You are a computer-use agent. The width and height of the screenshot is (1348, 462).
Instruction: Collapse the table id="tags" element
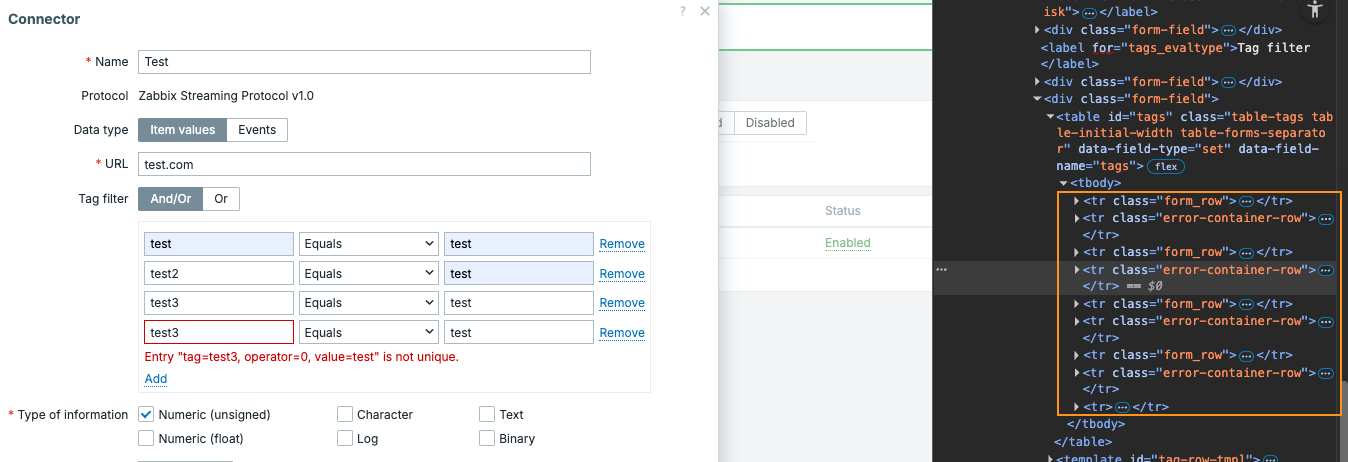(x=1049, y=116)
